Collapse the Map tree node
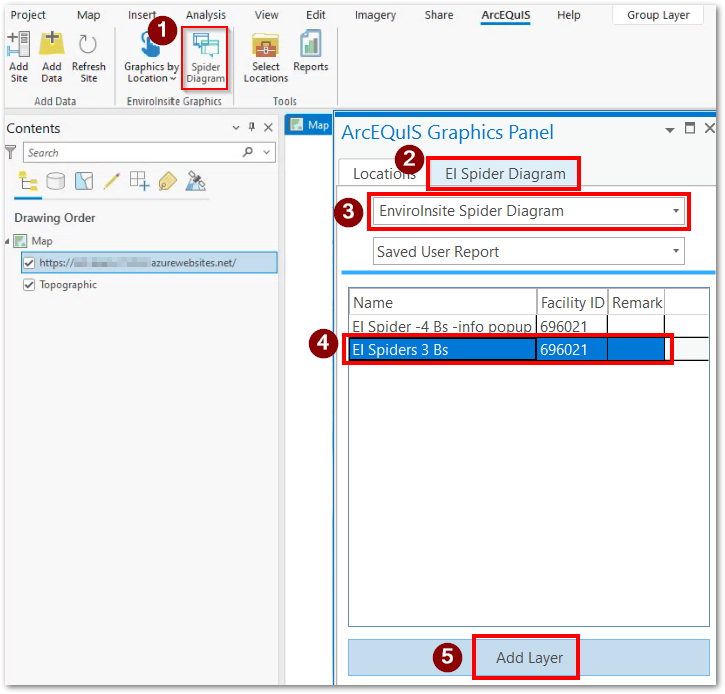 [x=7, y=241]
